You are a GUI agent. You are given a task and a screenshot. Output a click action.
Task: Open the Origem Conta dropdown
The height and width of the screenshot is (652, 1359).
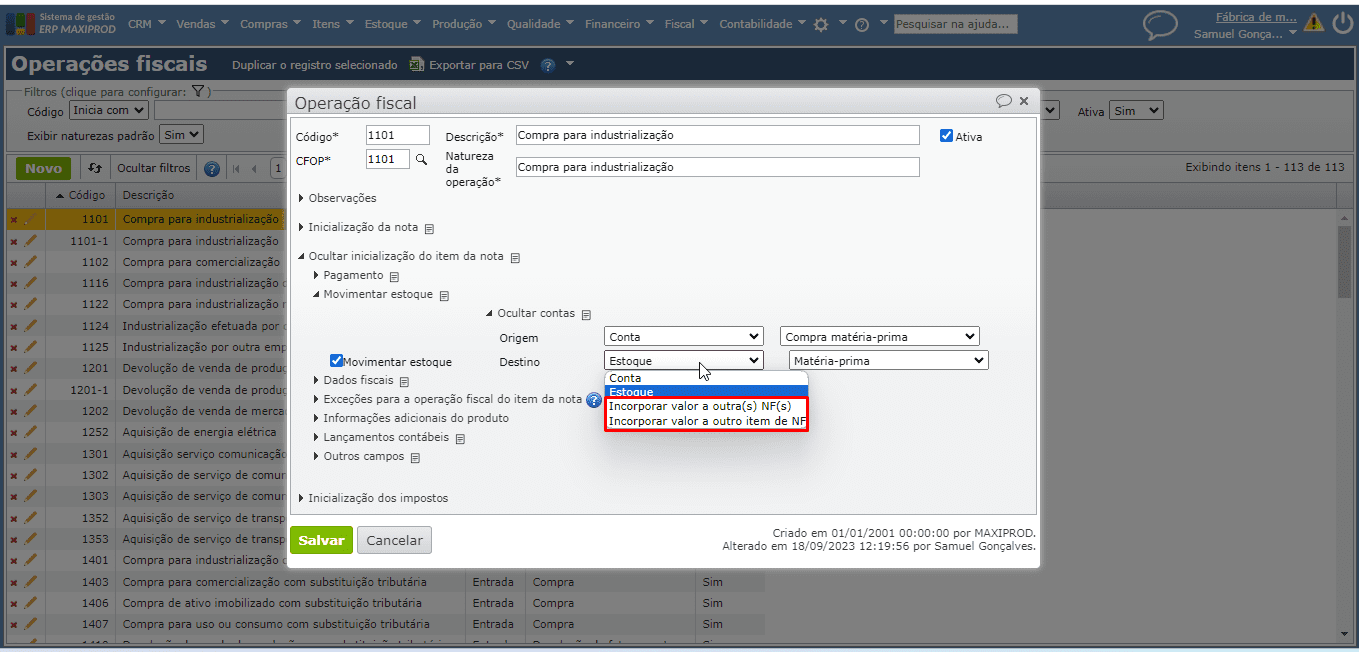click(684, 337)
